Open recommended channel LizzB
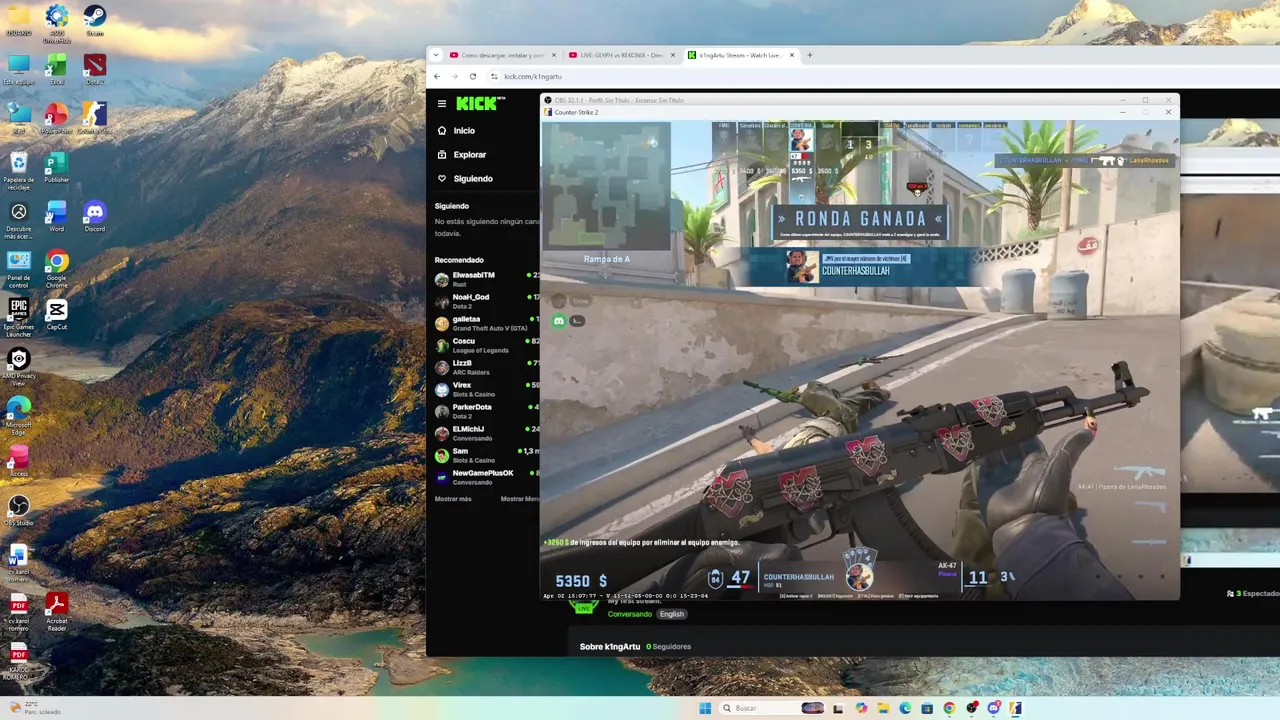This screenshot has height=720, width=1280. pos(487,367)
